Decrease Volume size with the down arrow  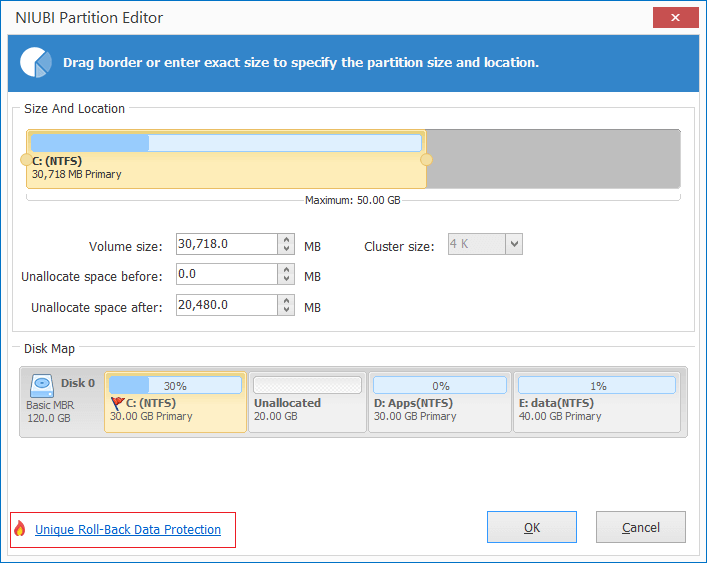[x=286, y=249]
